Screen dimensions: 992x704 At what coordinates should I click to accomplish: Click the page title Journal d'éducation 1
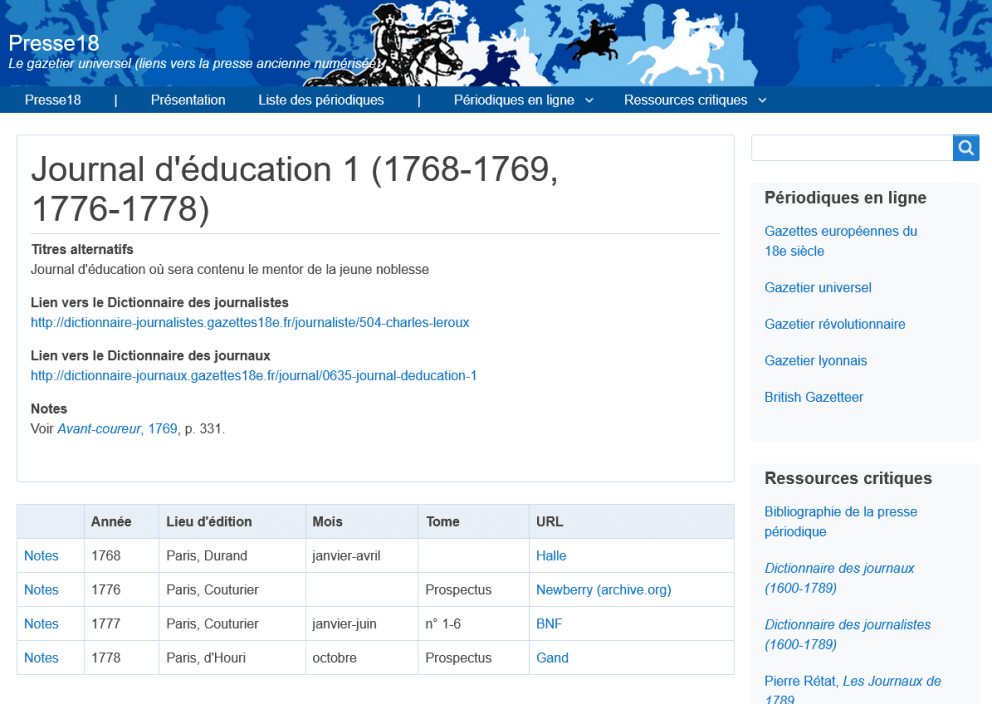(295, 188)
